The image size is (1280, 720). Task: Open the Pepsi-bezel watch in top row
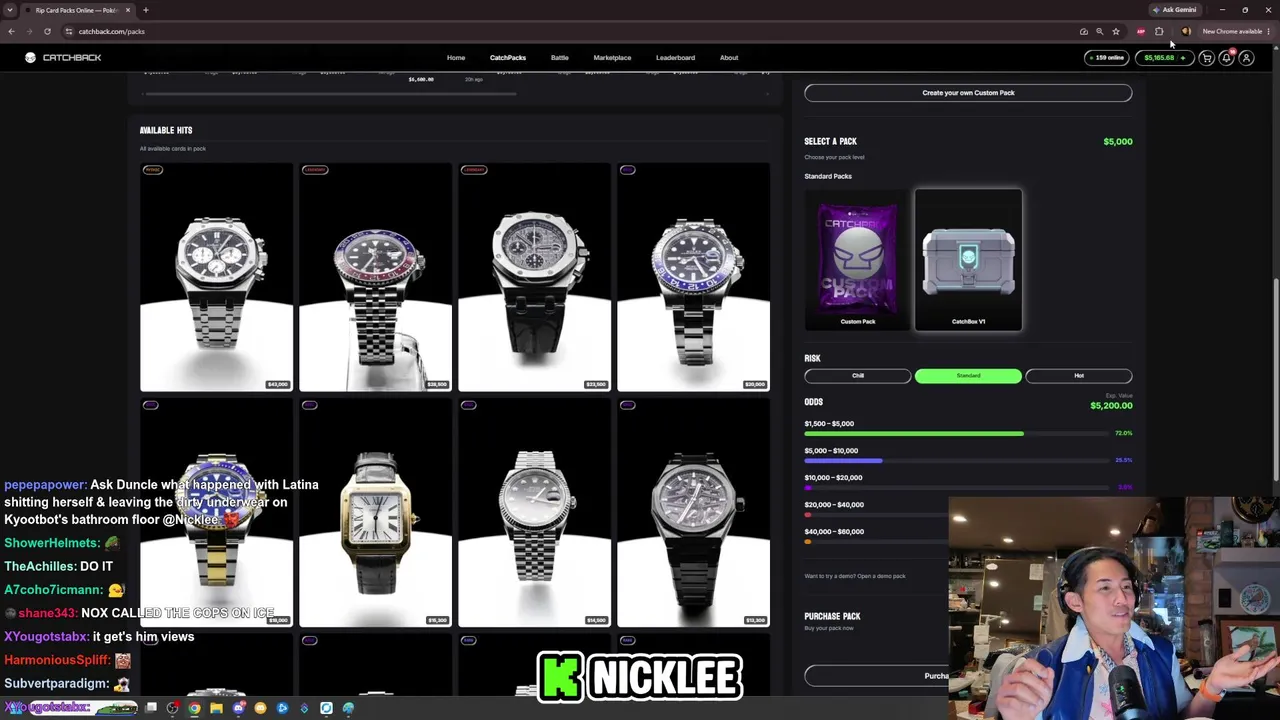coord(375,277)
